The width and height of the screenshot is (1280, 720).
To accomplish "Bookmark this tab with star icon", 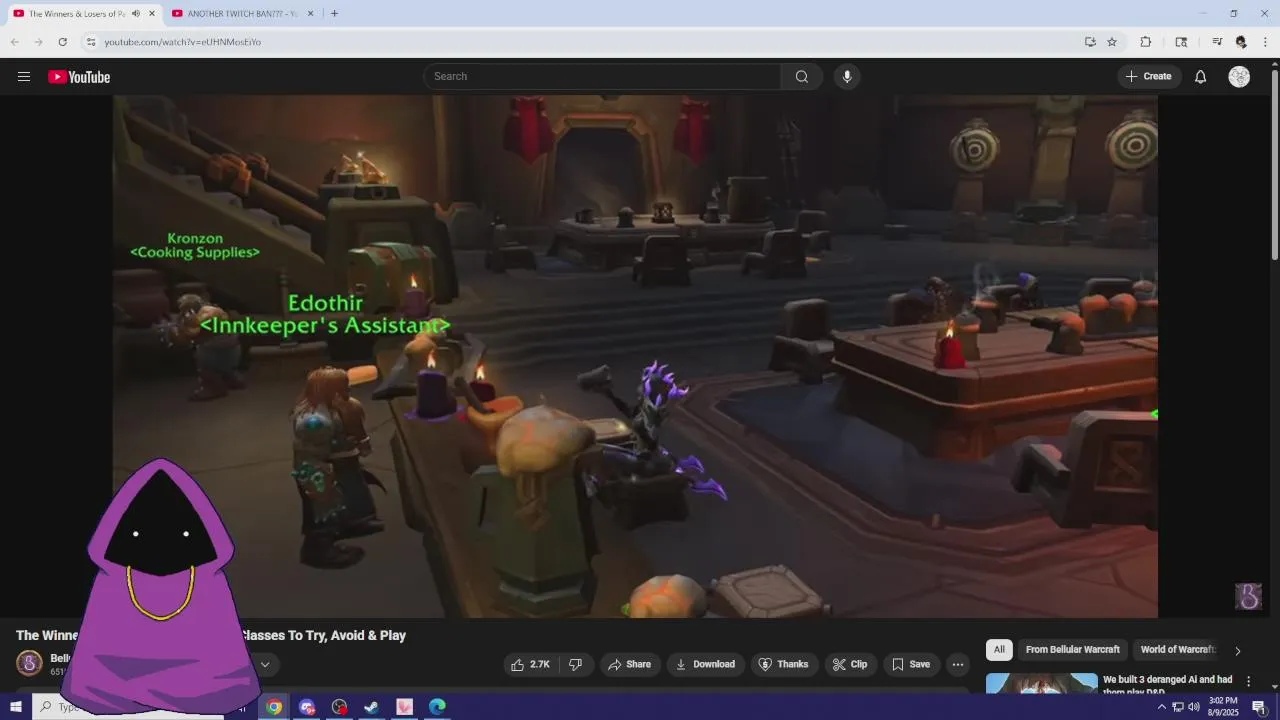I will pos(1112,42).
